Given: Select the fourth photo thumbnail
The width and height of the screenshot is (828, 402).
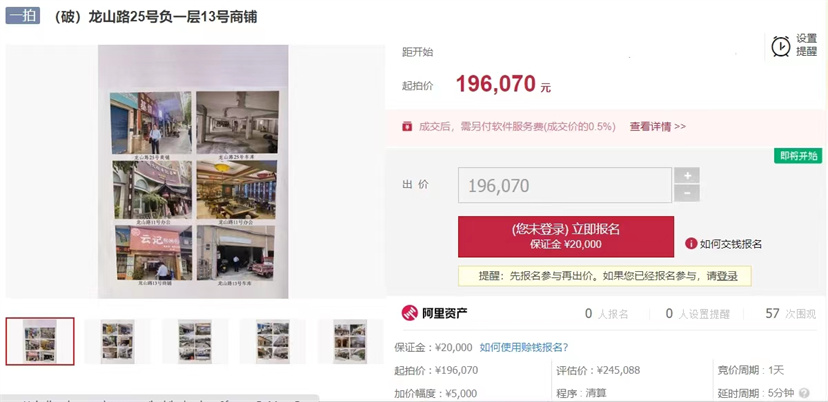Looking at the screenshot, I should tap(273, 341).
